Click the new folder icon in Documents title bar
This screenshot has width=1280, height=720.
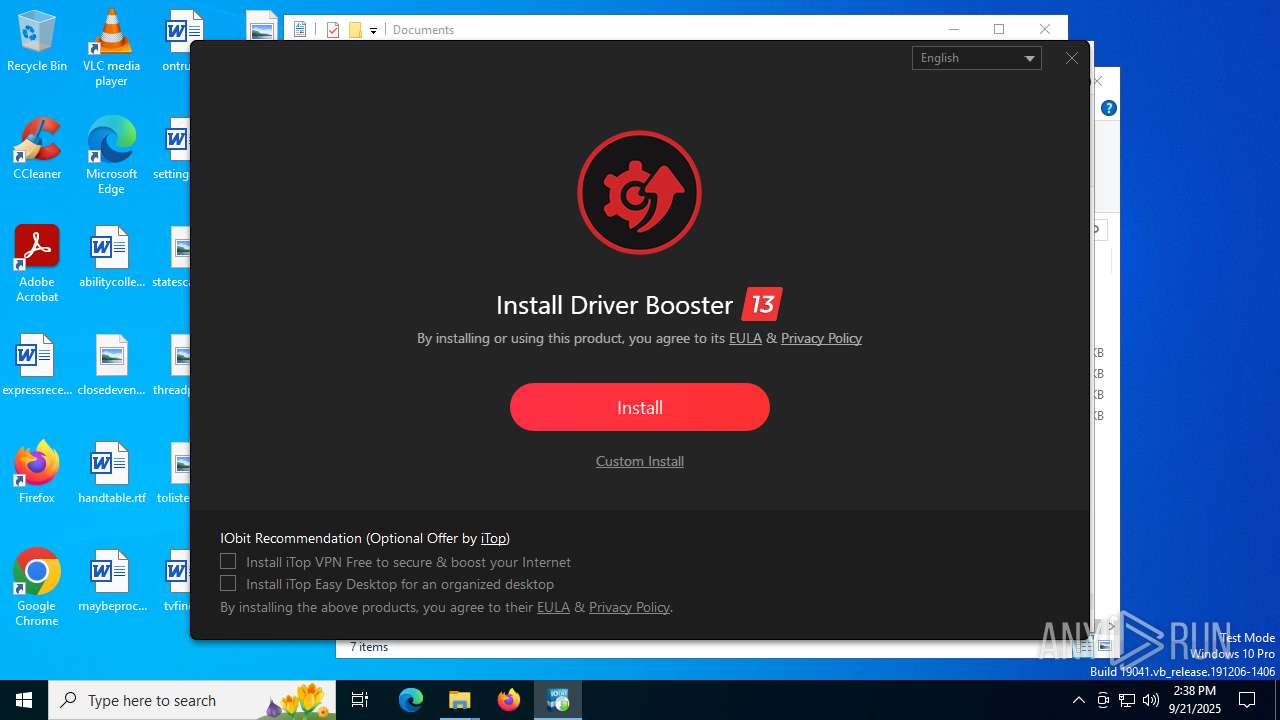(x=355, y=30)
